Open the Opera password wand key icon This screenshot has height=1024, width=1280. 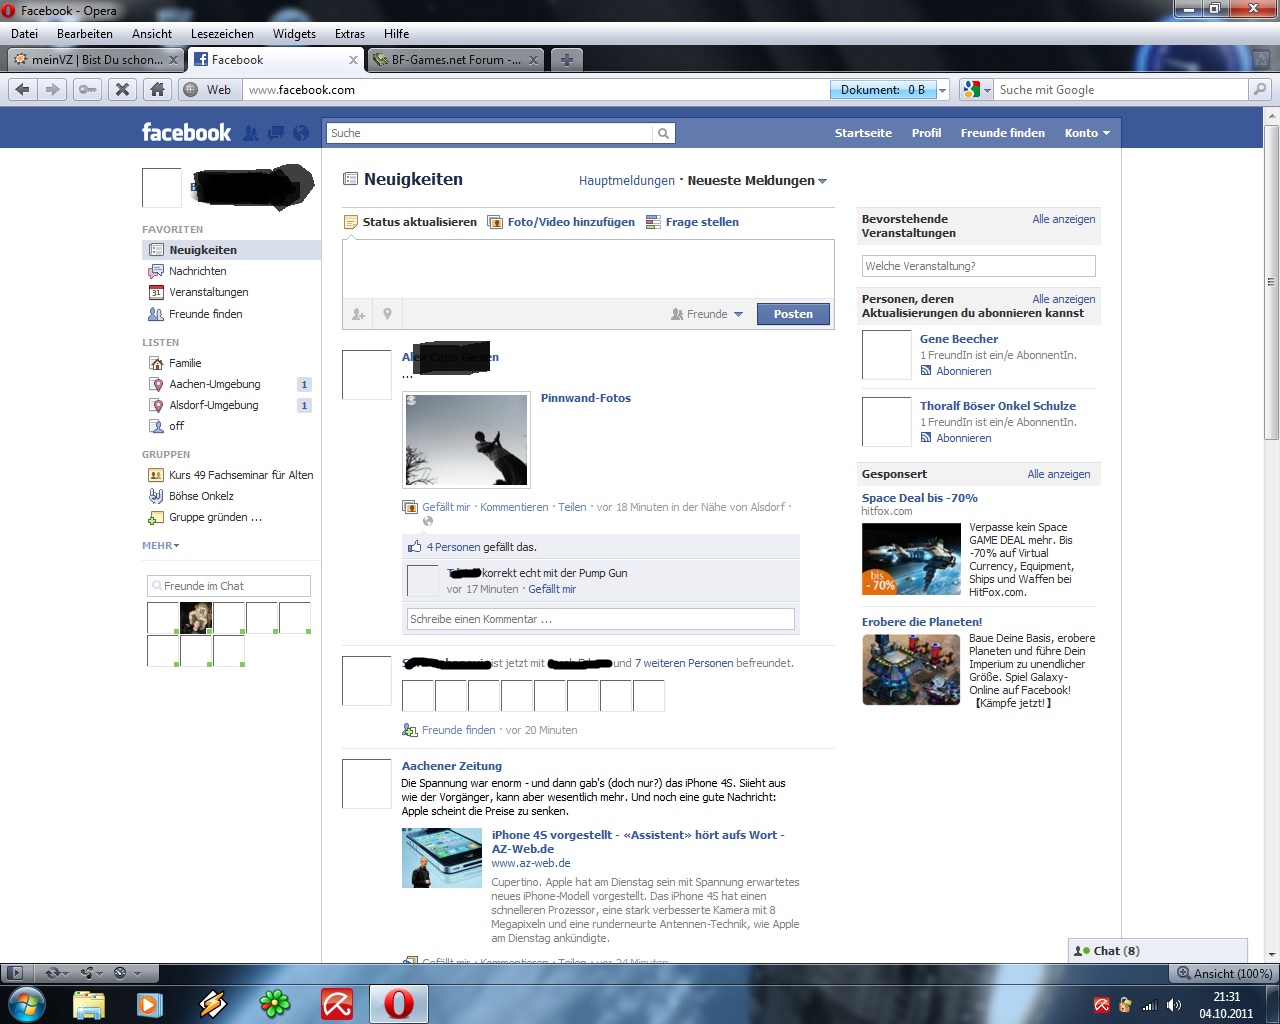pos(88,89)
